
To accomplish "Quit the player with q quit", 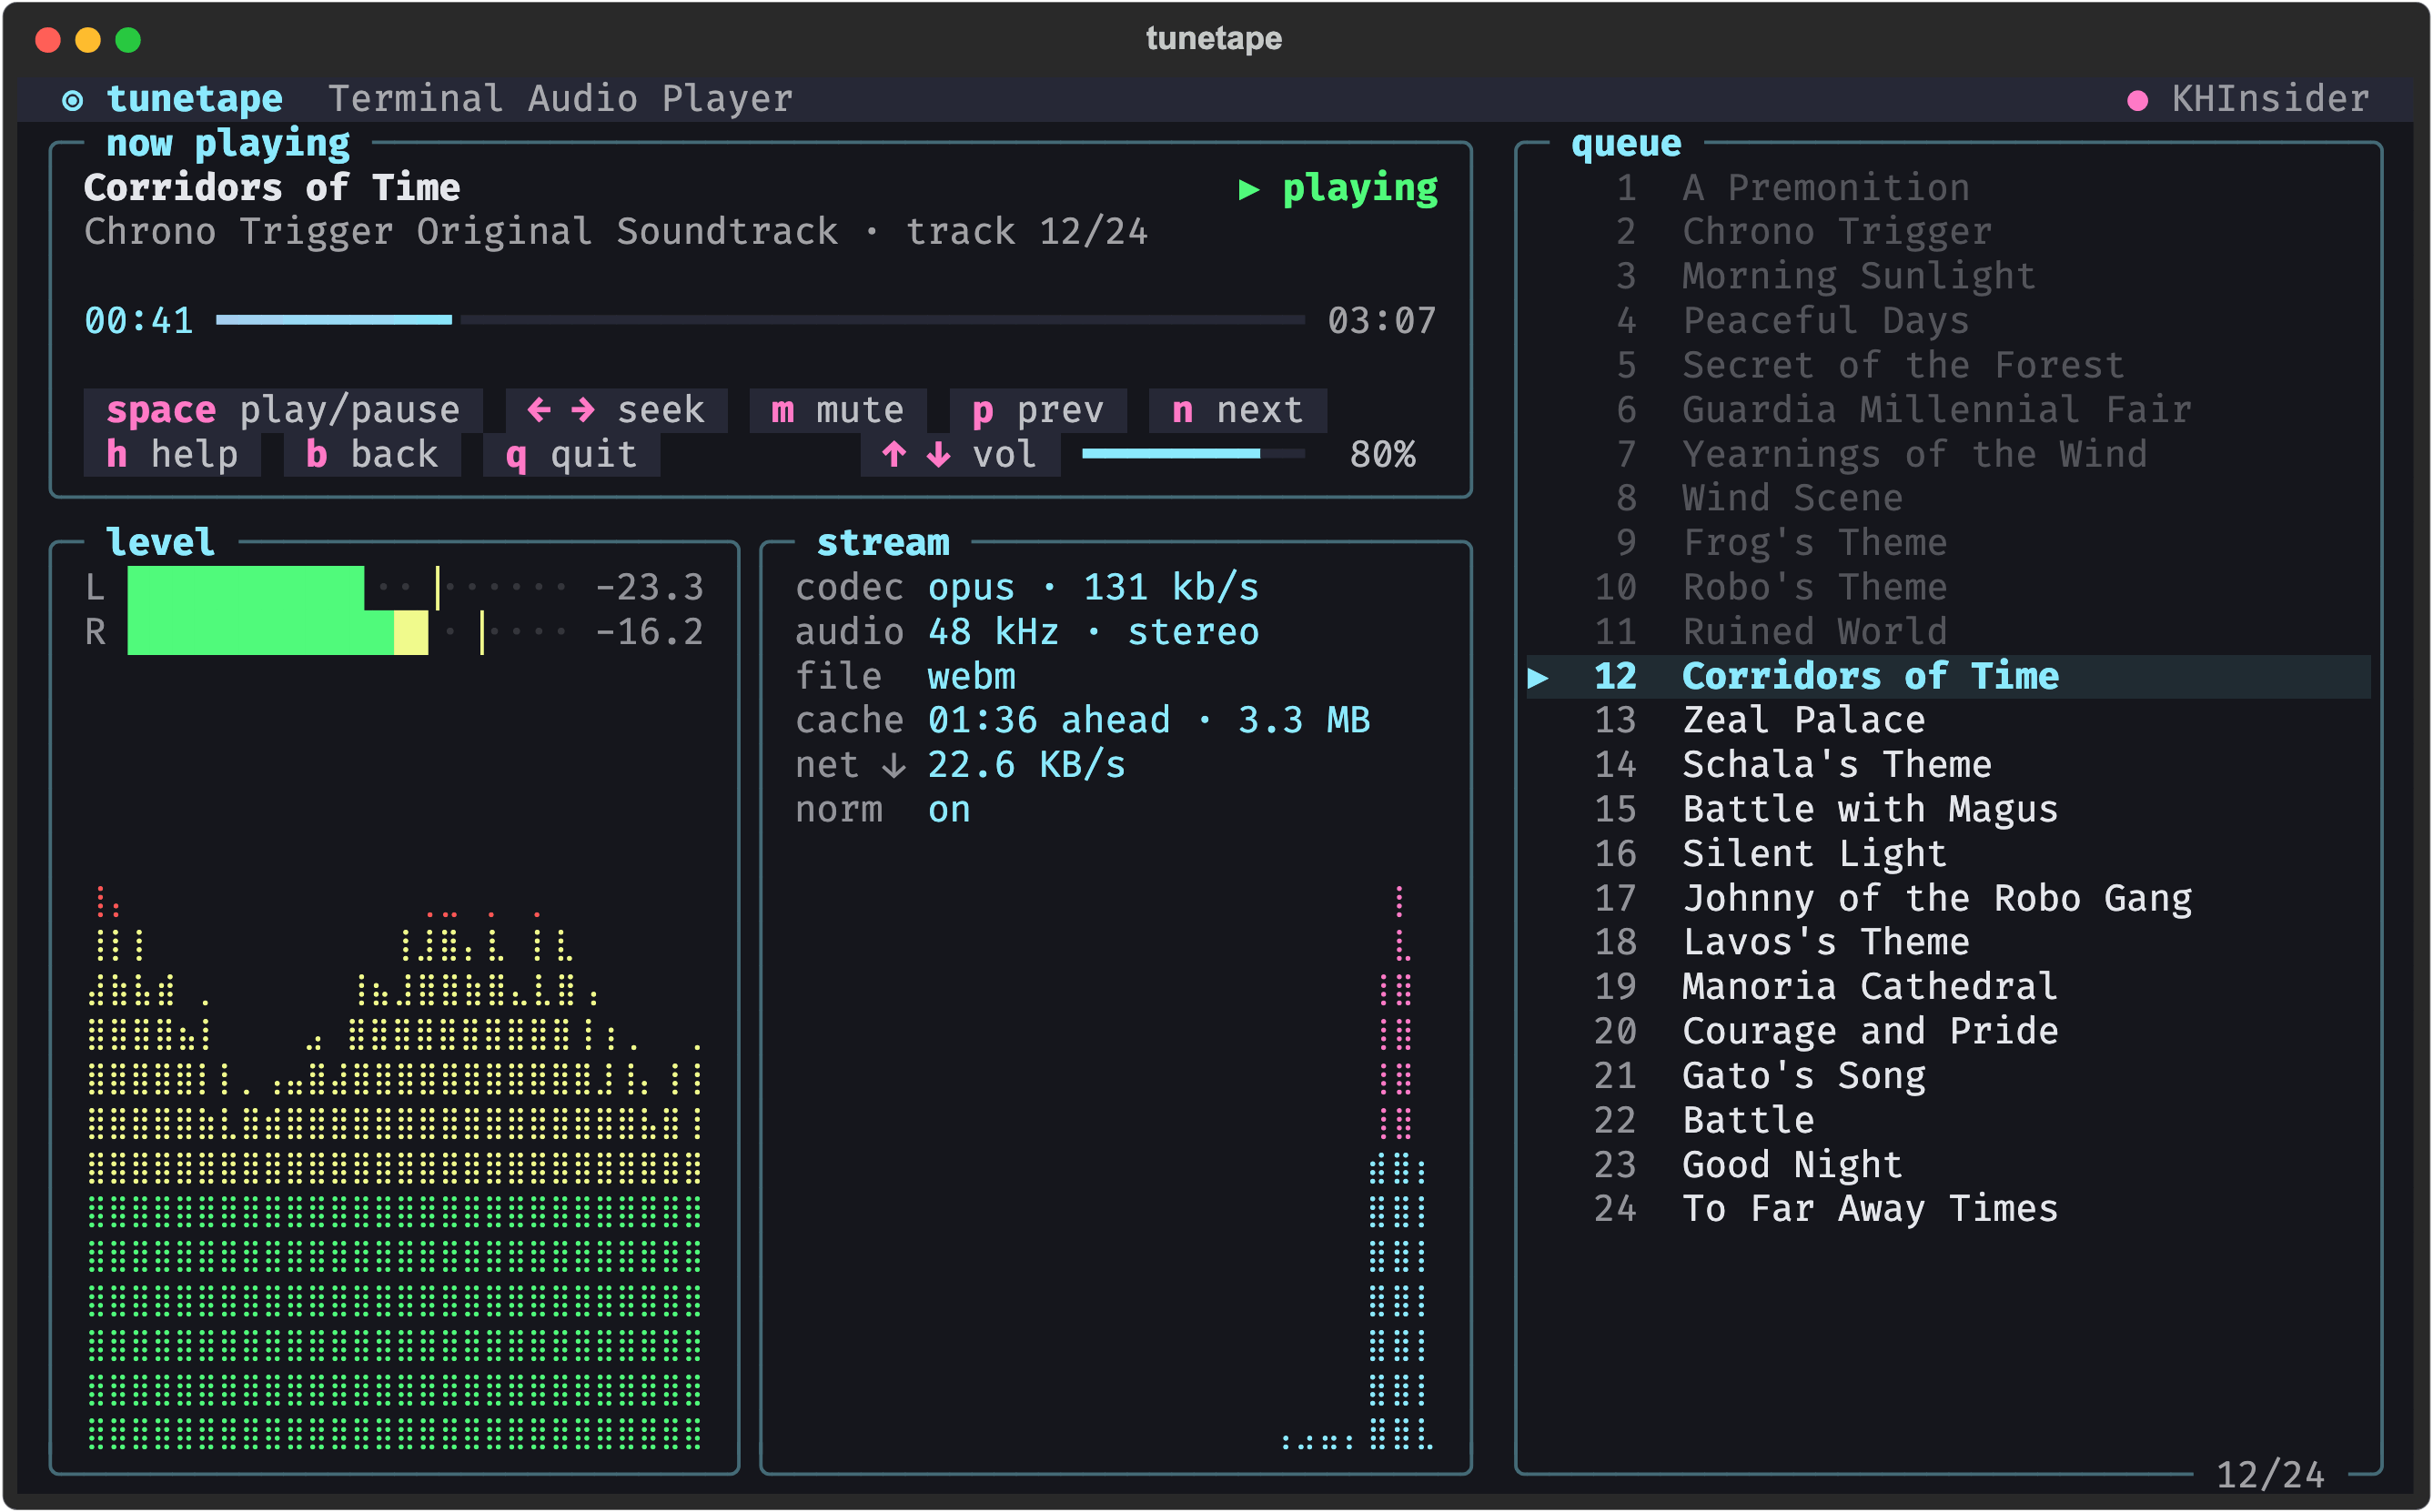I will coord(572,455).
